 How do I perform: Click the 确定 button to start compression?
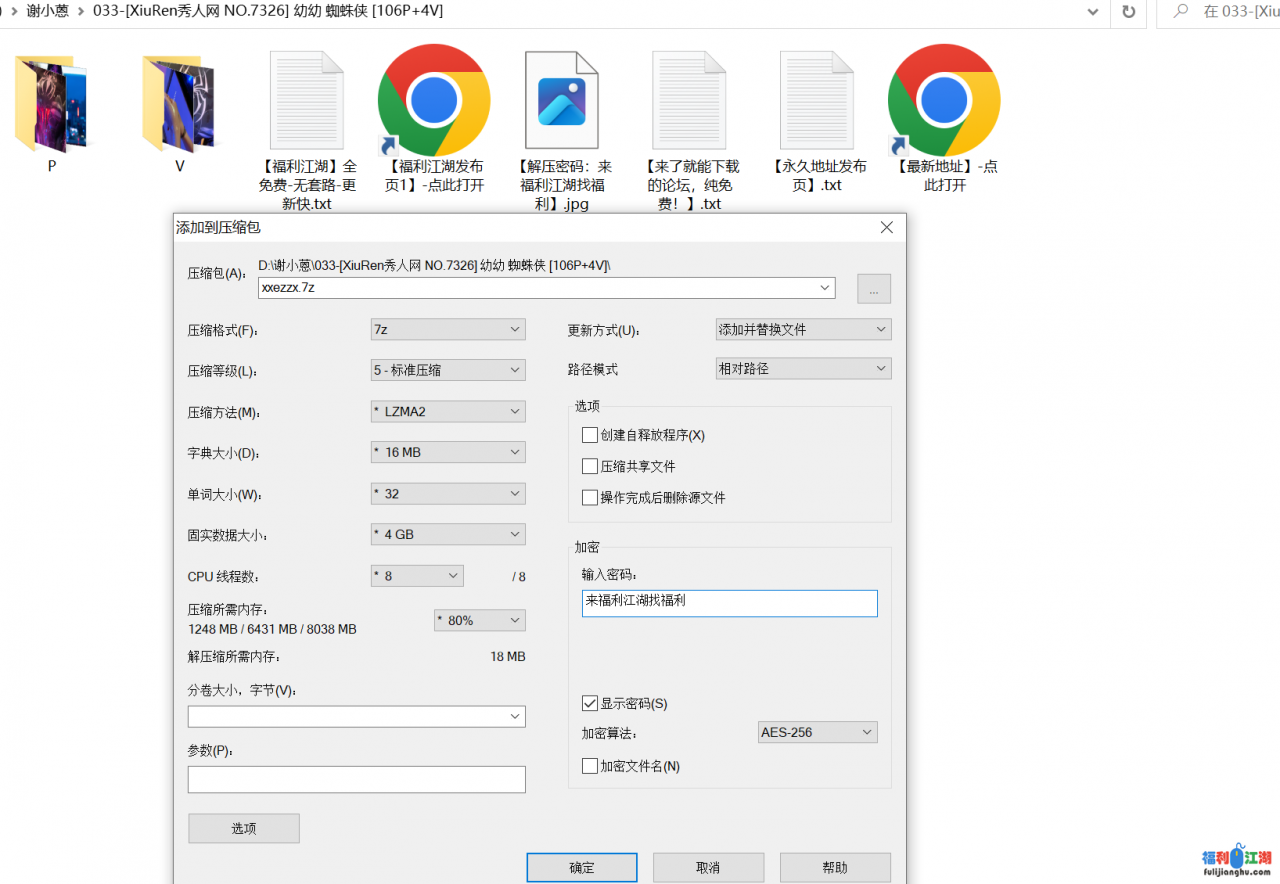point(581,867)
